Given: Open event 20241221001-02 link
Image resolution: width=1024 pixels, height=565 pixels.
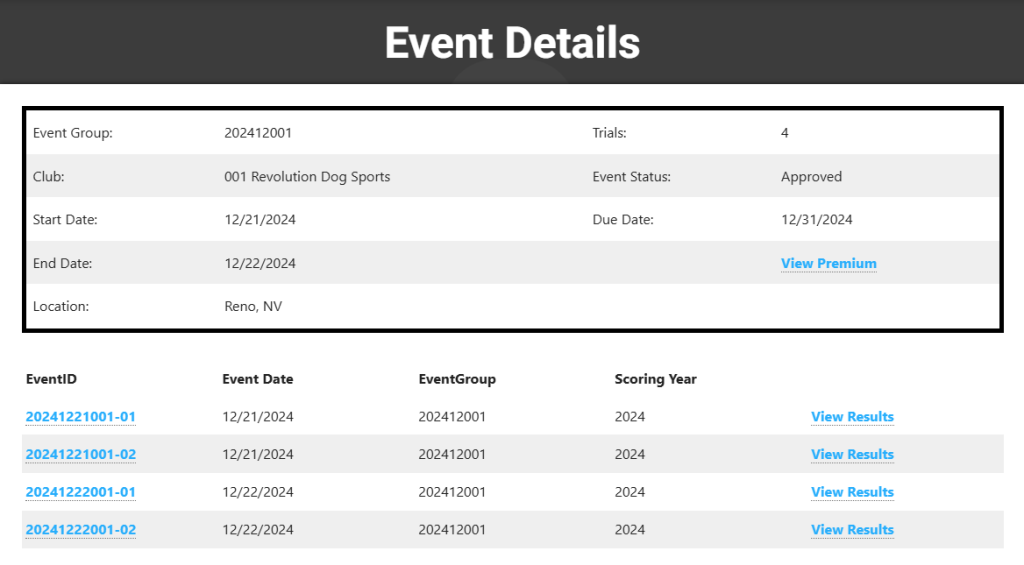Looking at the screenshot, I should [80, 455].
